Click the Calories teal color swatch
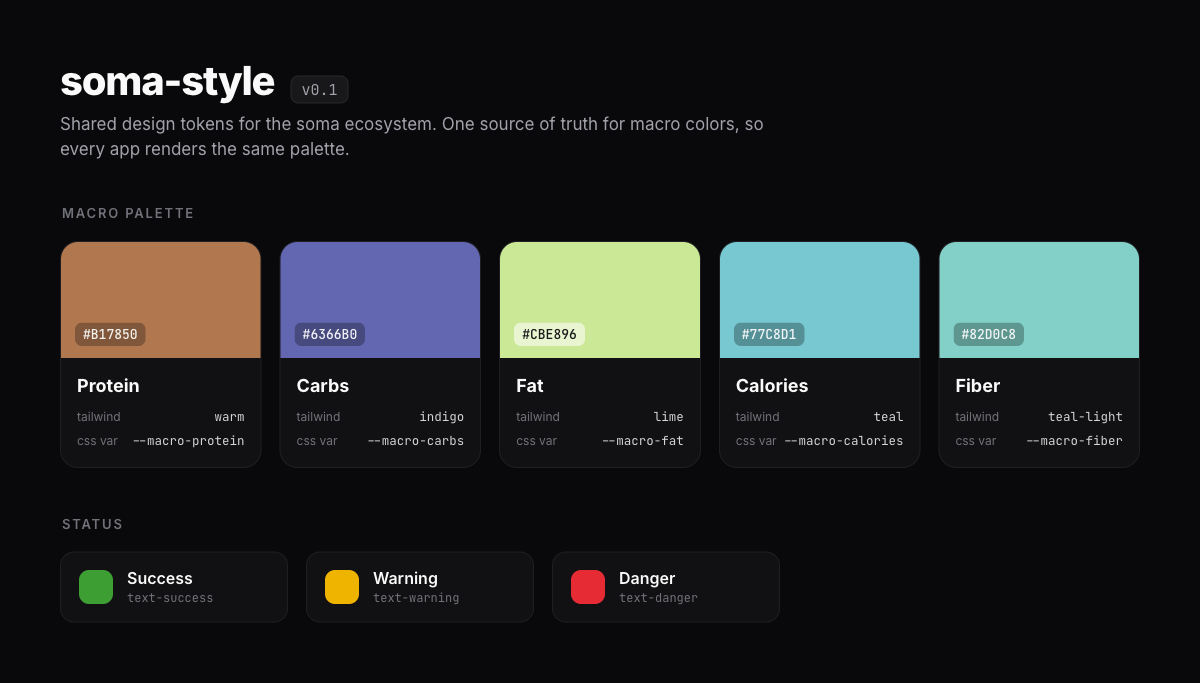 820,300
